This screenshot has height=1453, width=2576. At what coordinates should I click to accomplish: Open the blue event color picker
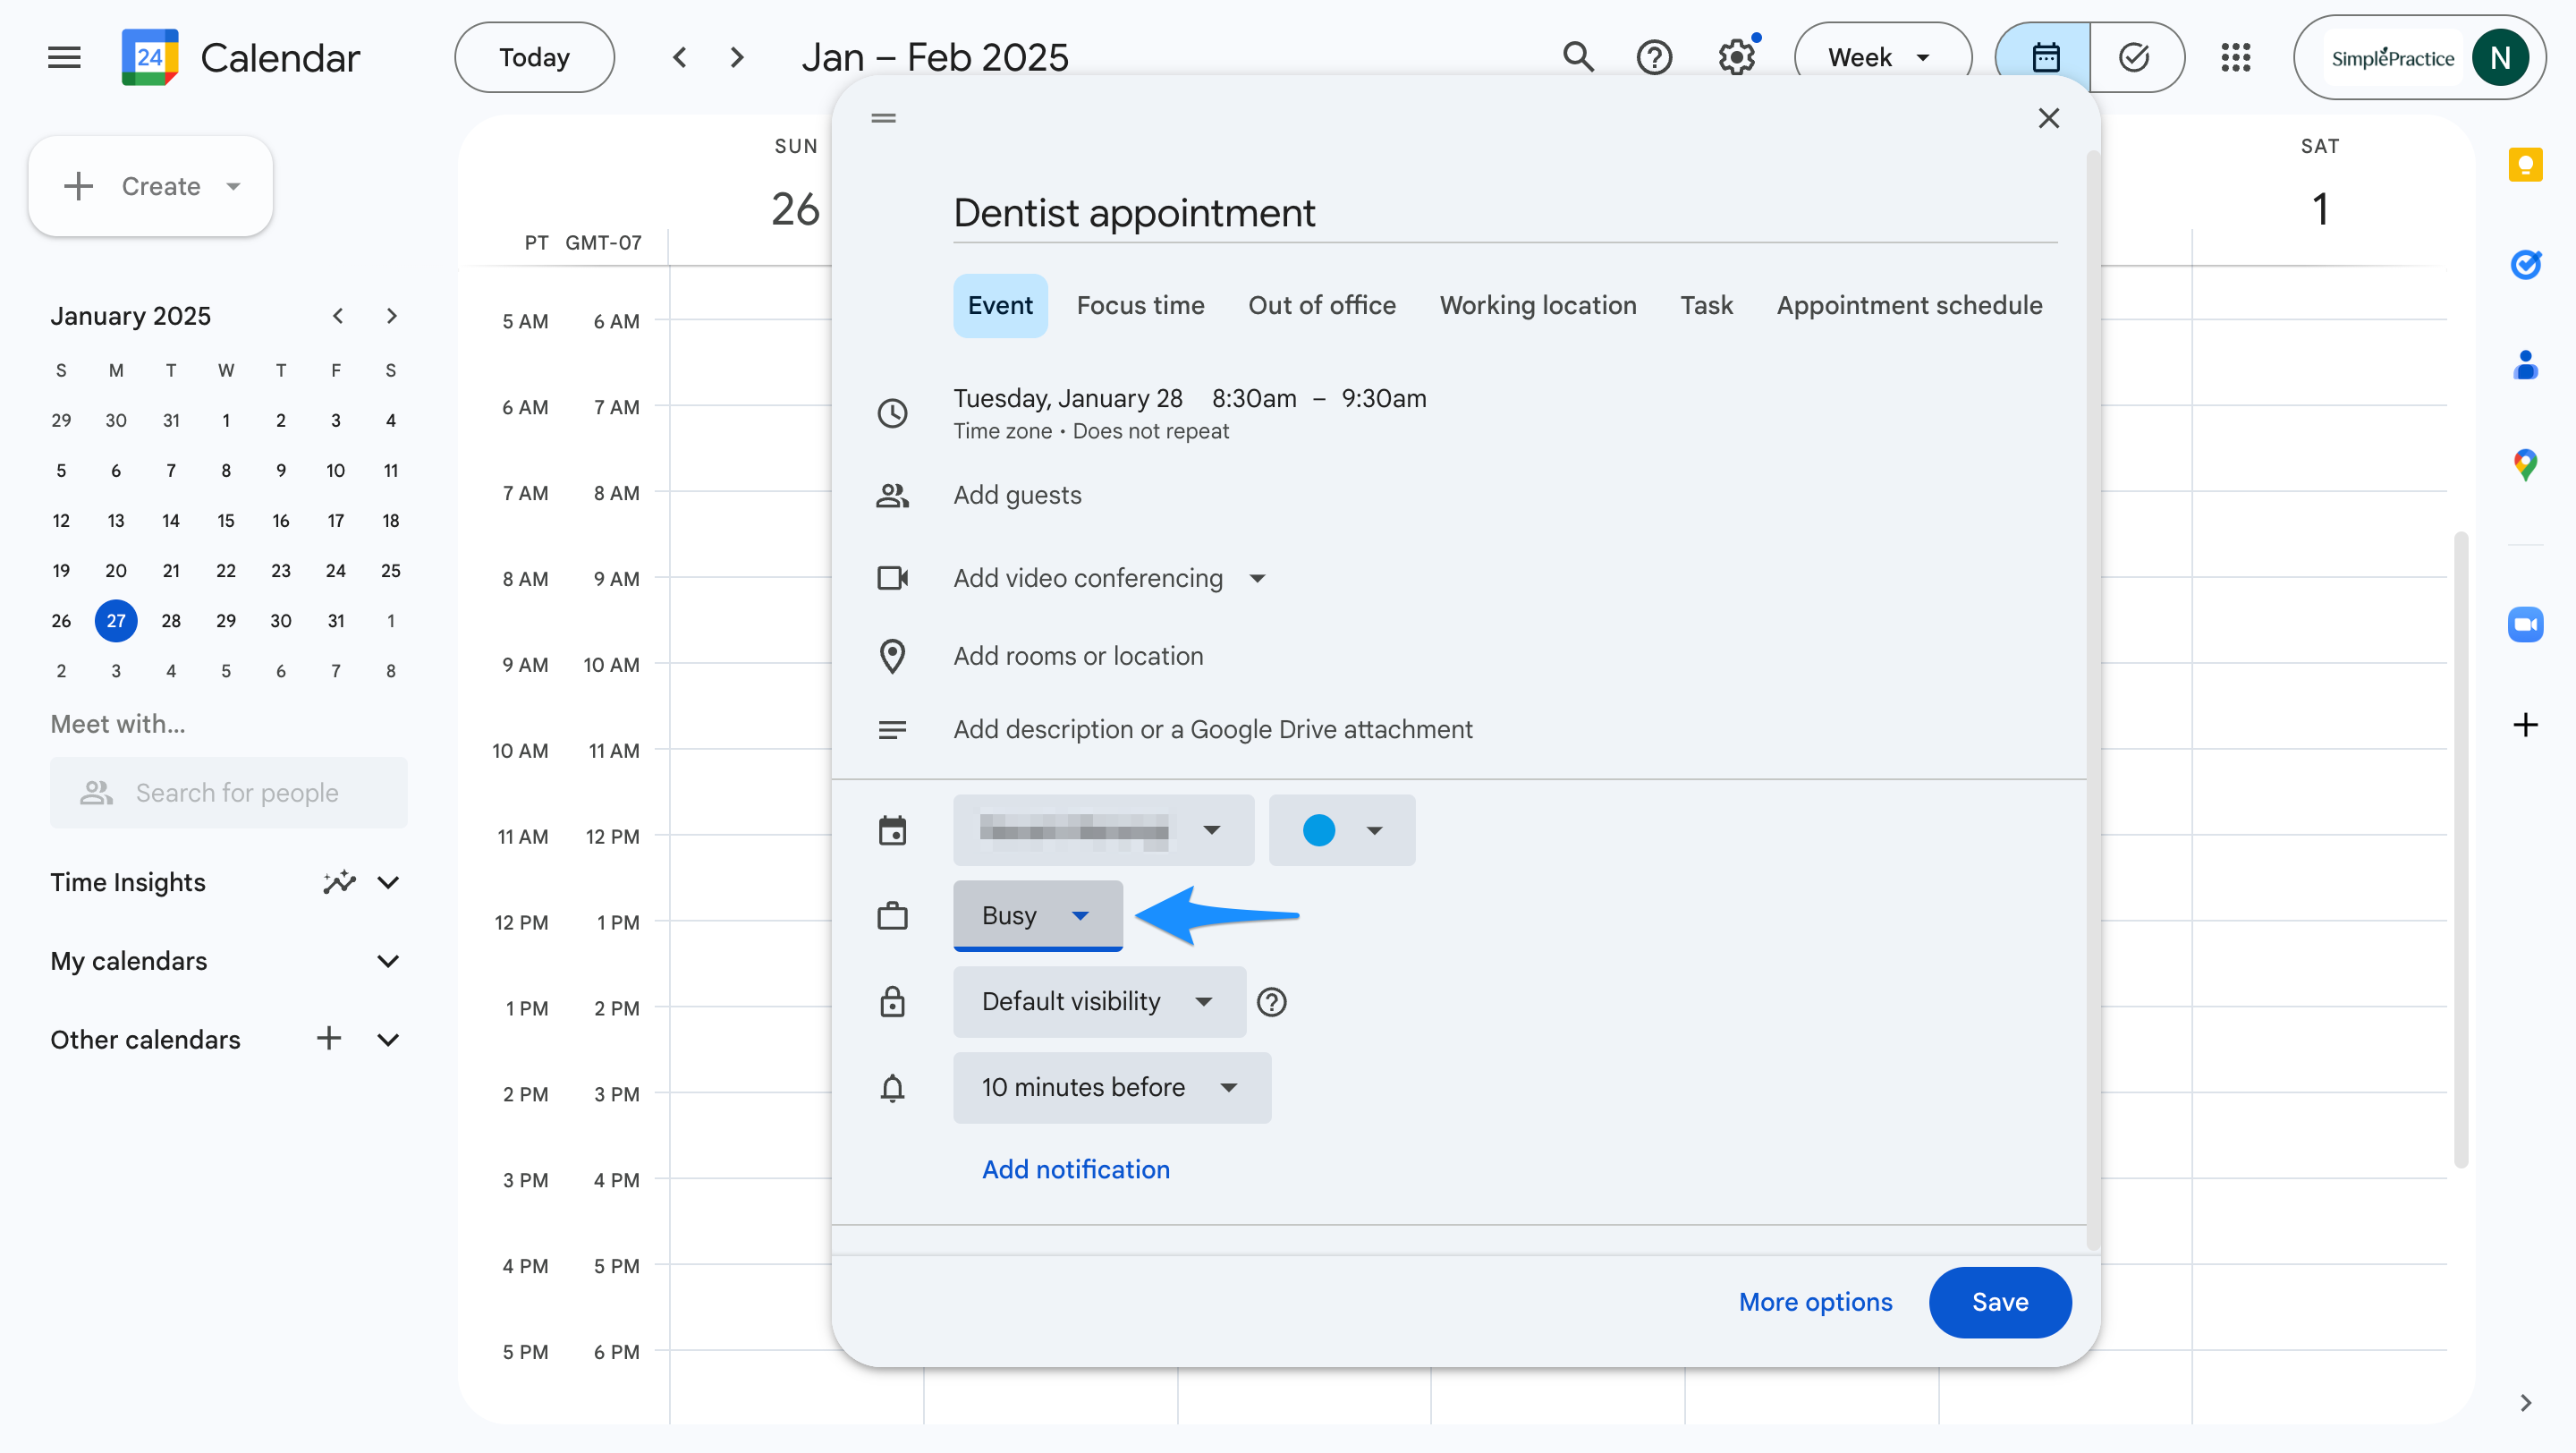click(x=1341, y=830)
